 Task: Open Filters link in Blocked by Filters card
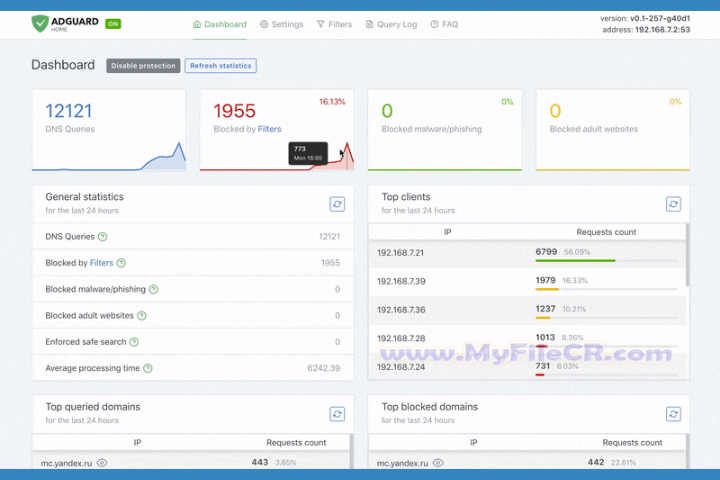click(x=269, y=129)
